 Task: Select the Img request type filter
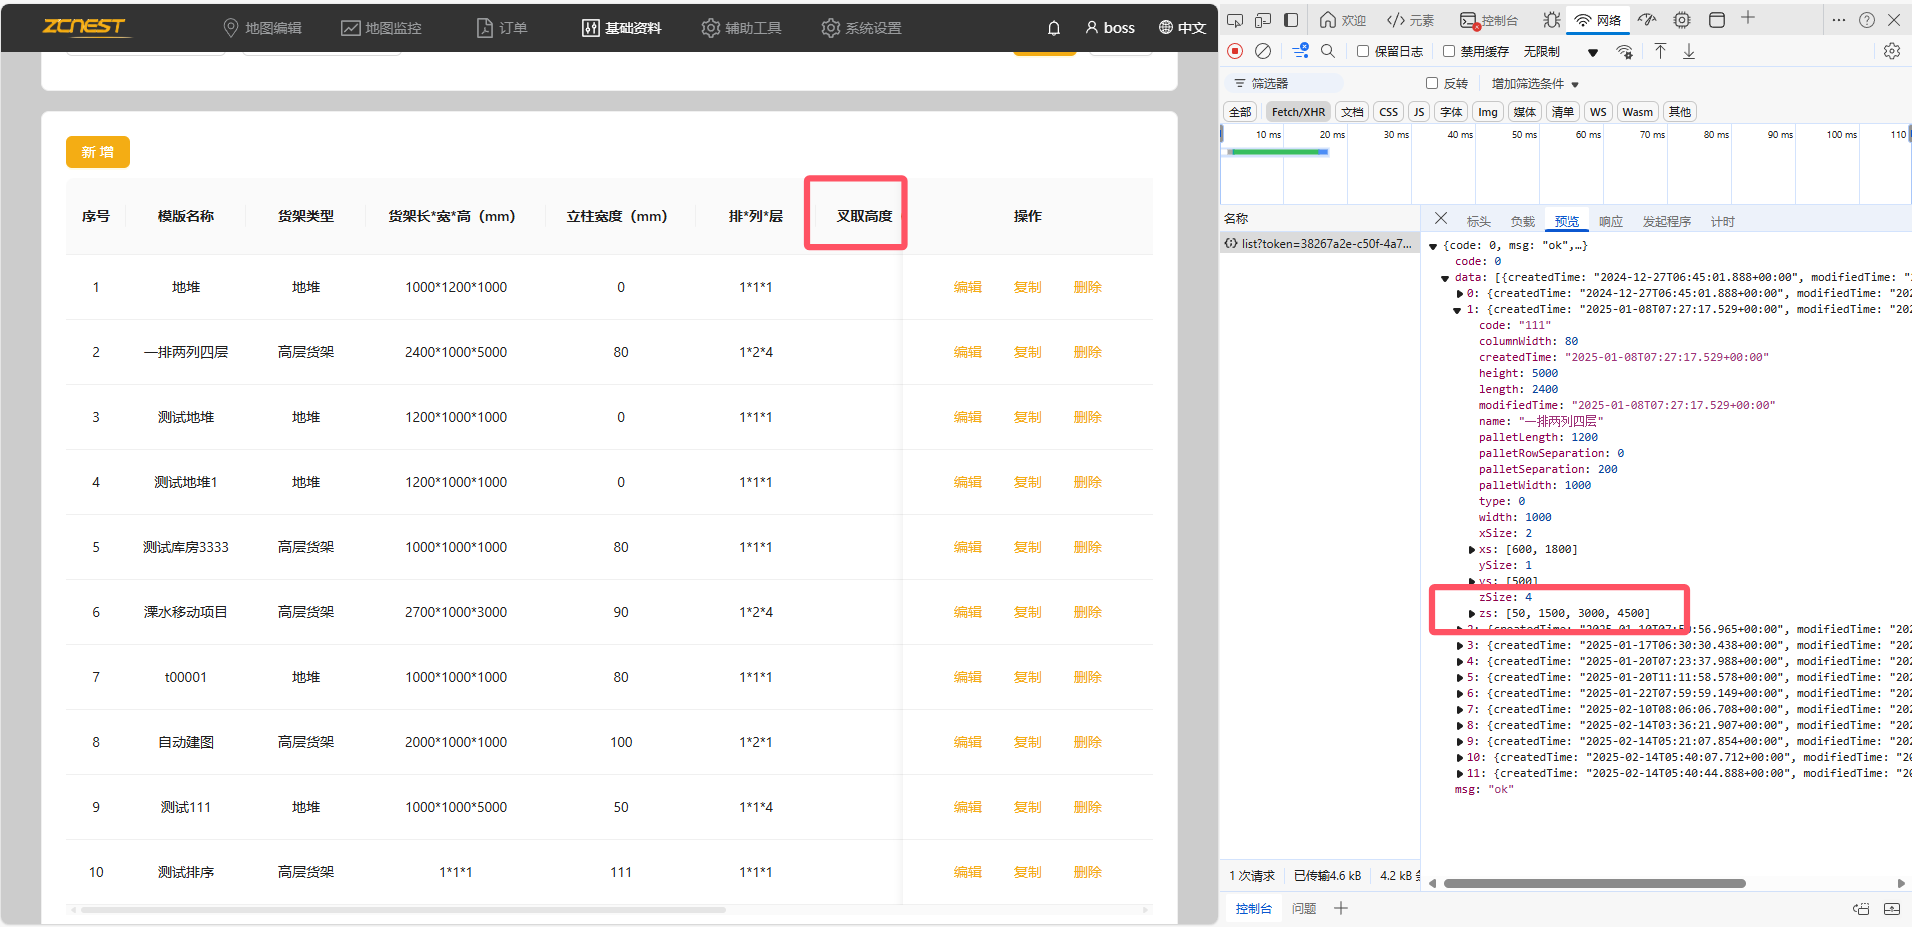[x=1488, y=112]
